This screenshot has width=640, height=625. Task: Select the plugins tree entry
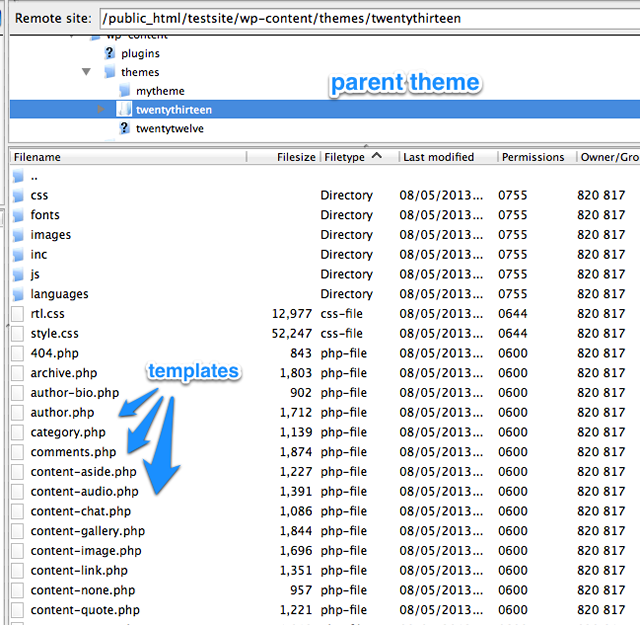pyautogui.click(x=140, y=53)
